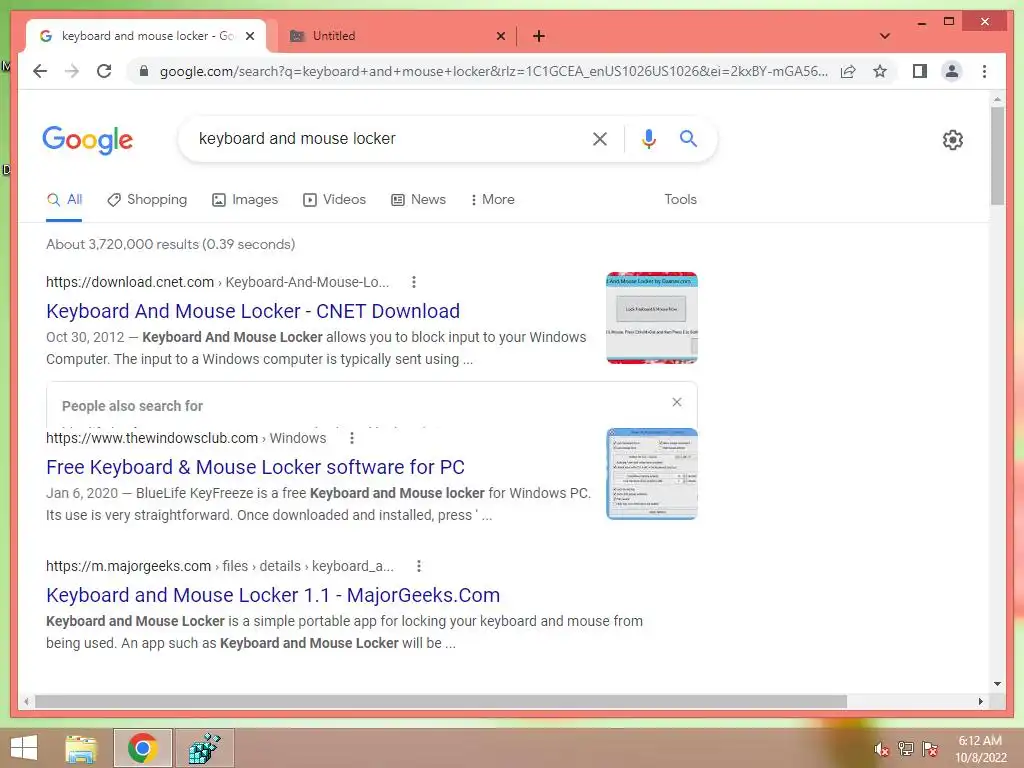Close the Untitled tab
1024x768 pixels.
501,36
